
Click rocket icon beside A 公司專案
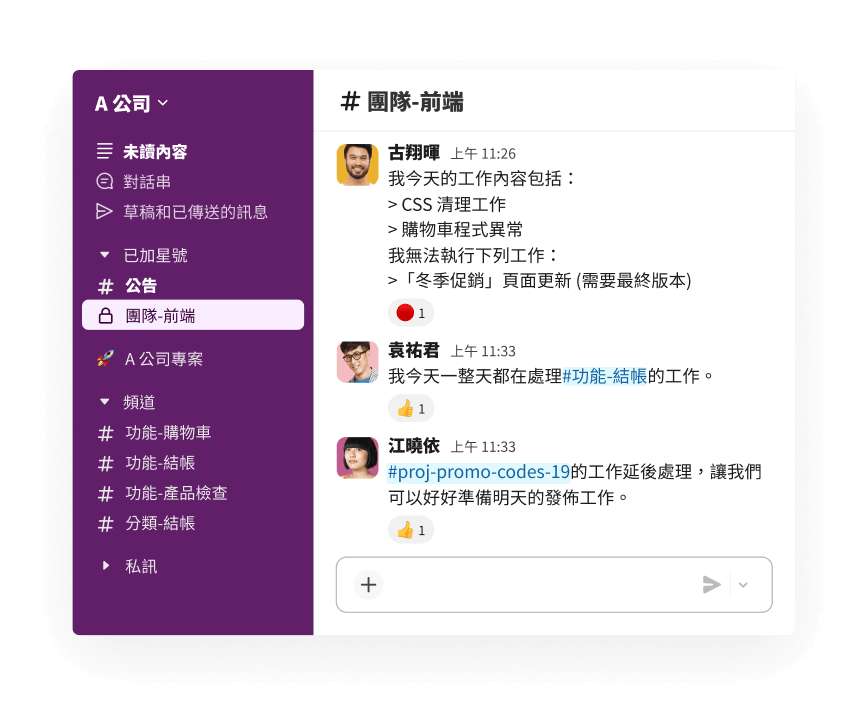point(106,359)
